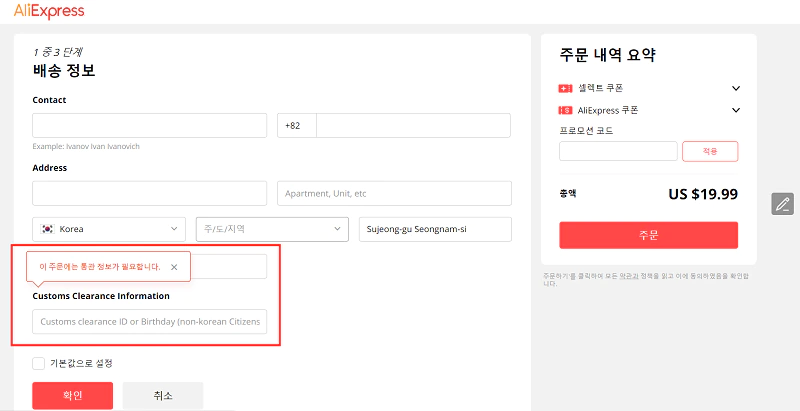800x411 pixels.
Task: Click the AliExpress coupon ticket icon
Action: pyautogui.click(x=566, y=110)
